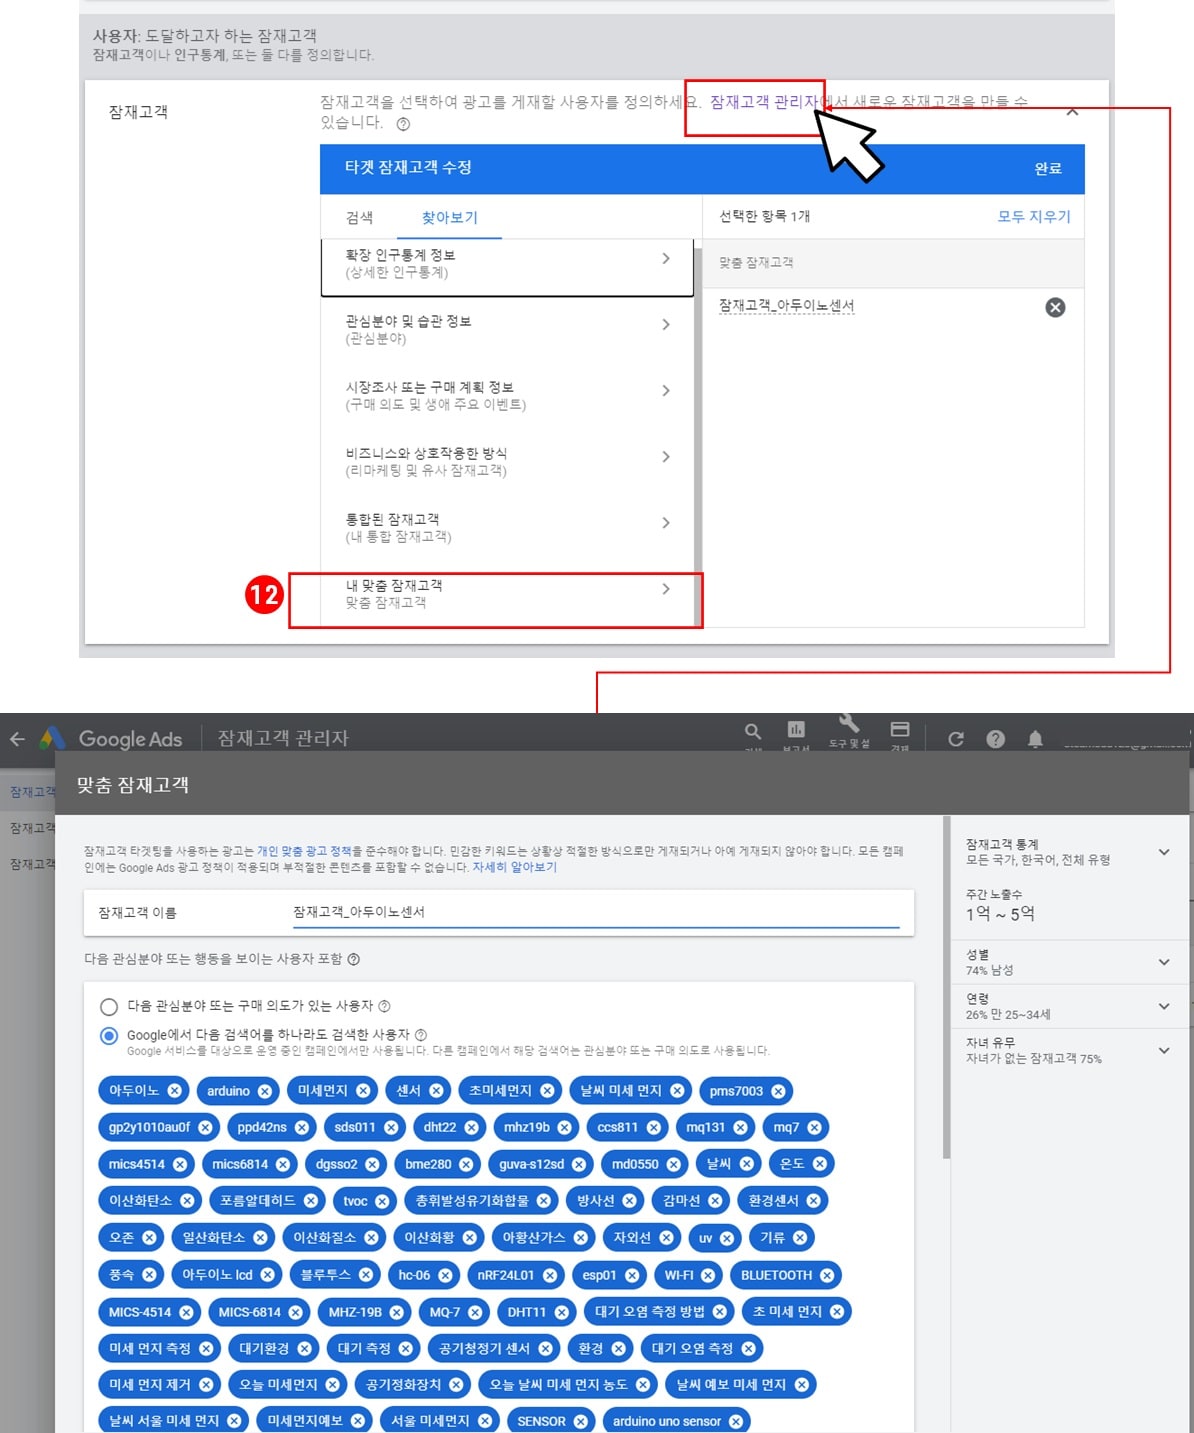1194x1433 pixels.
Task: Collapse the 잠재고객 panel chevron
Action: coord(1072,113)
